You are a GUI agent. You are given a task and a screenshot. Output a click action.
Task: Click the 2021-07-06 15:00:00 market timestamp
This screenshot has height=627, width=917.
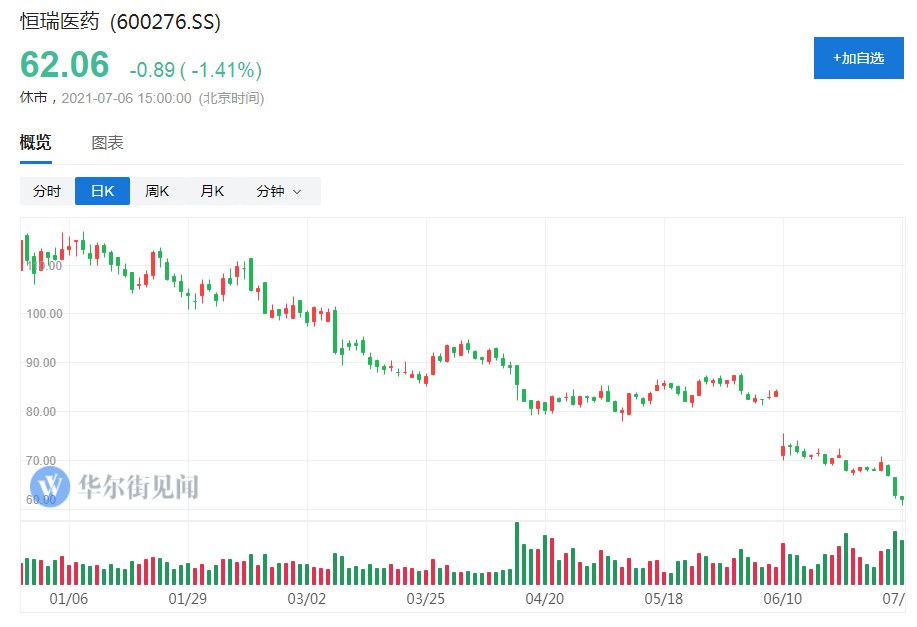point(126,98)
